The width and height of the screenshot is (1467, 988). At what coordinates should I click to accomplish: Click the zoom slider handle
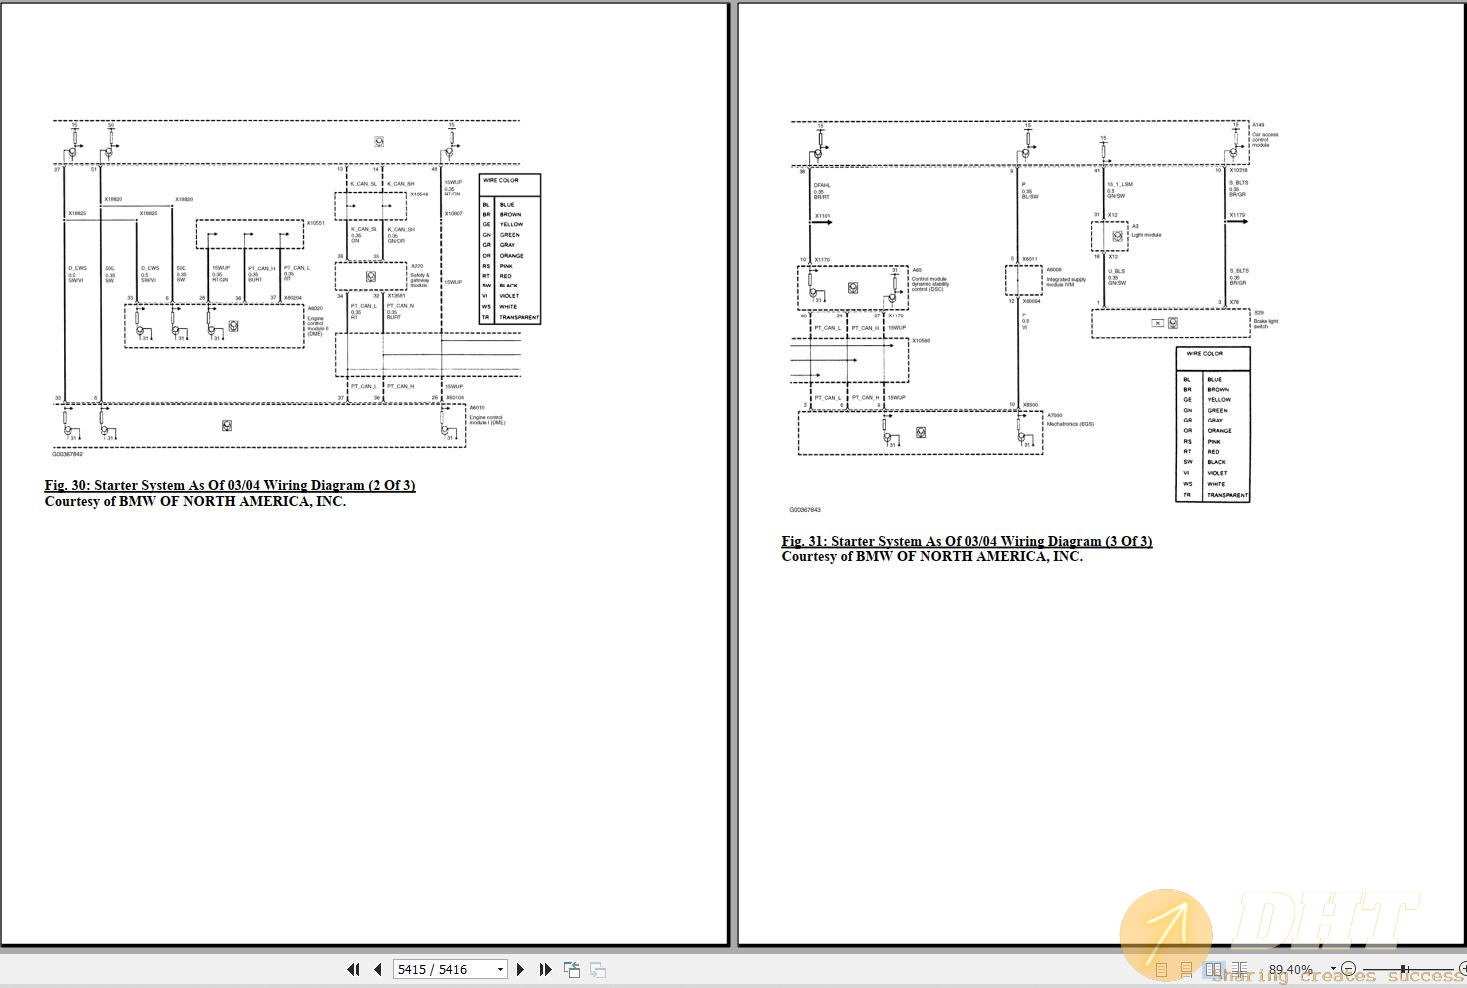(x=1403, y=969)
